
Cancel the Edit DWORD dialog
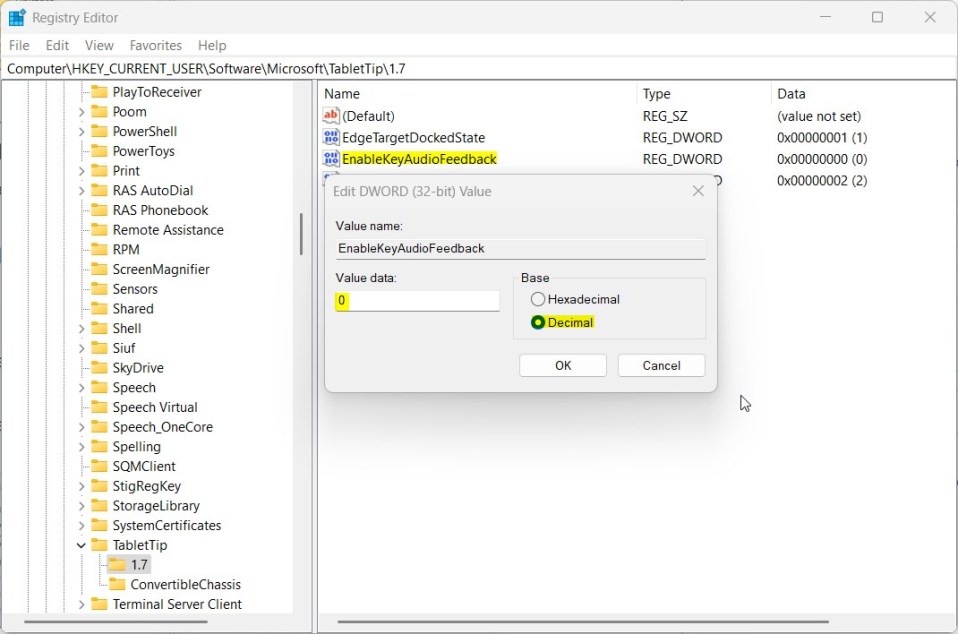(661, 365)
